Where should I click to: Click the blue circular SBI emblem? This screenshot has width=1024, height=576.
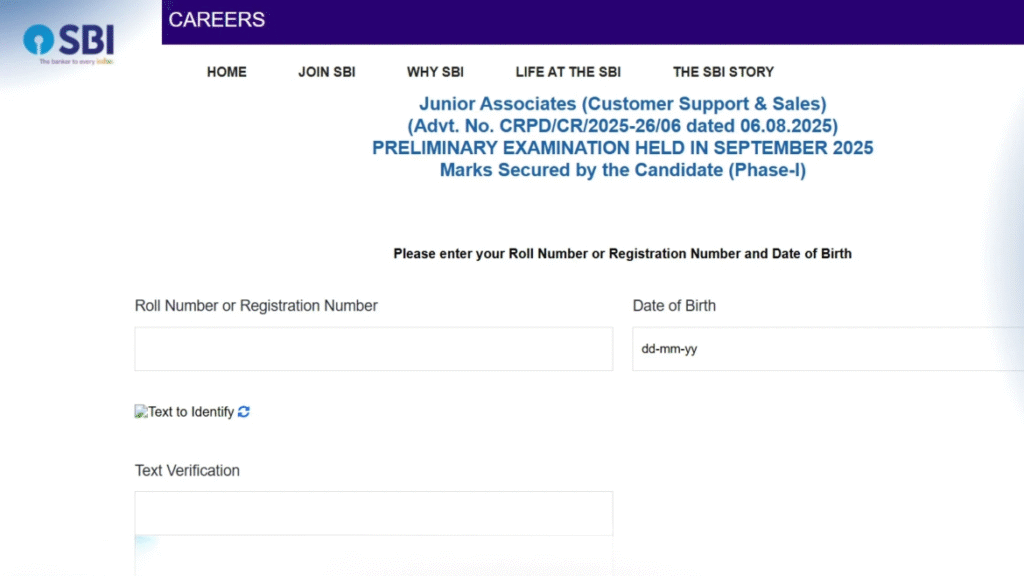[x=37, y=39]
